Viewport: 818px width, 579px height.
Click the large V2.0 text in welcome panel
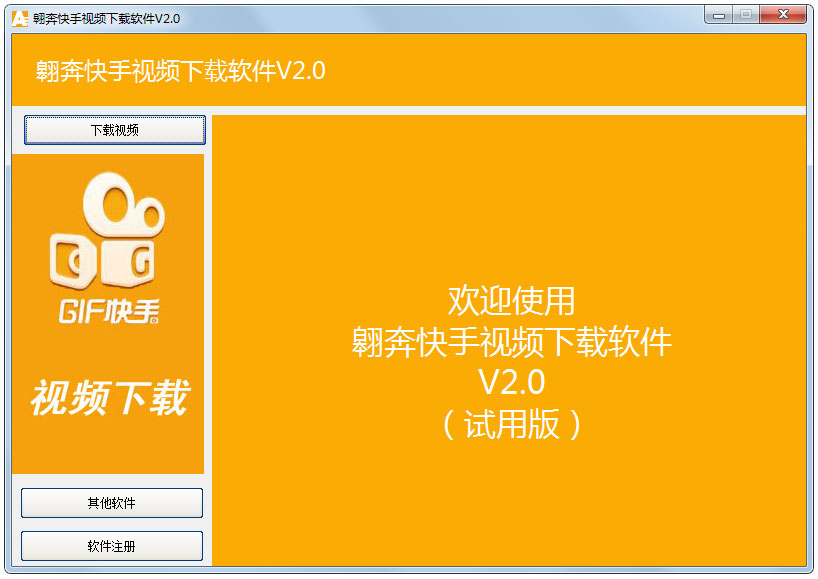511,382
